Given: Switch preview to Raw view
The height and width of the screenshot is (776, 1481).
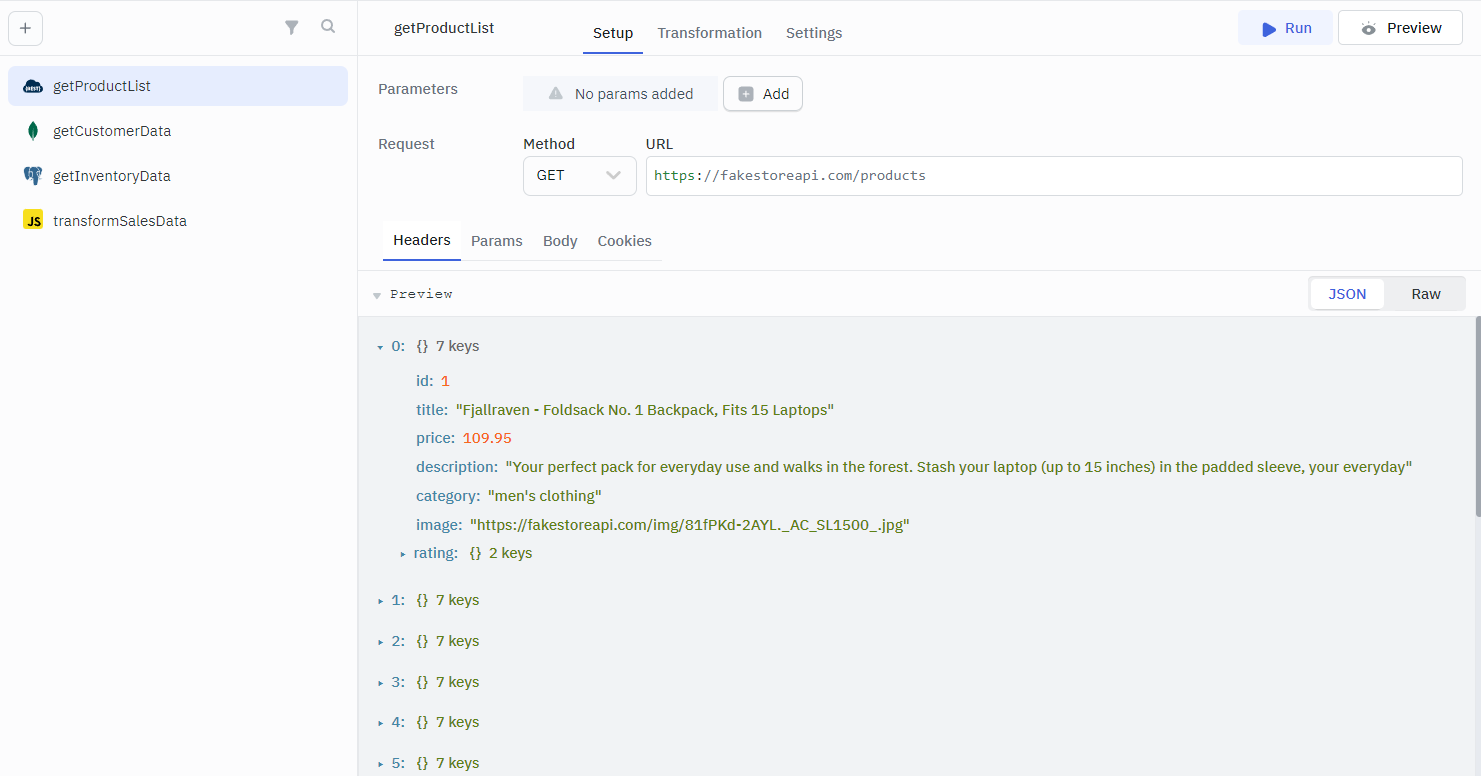Looking at the screenshot, I should click(x=1425, y=294).
